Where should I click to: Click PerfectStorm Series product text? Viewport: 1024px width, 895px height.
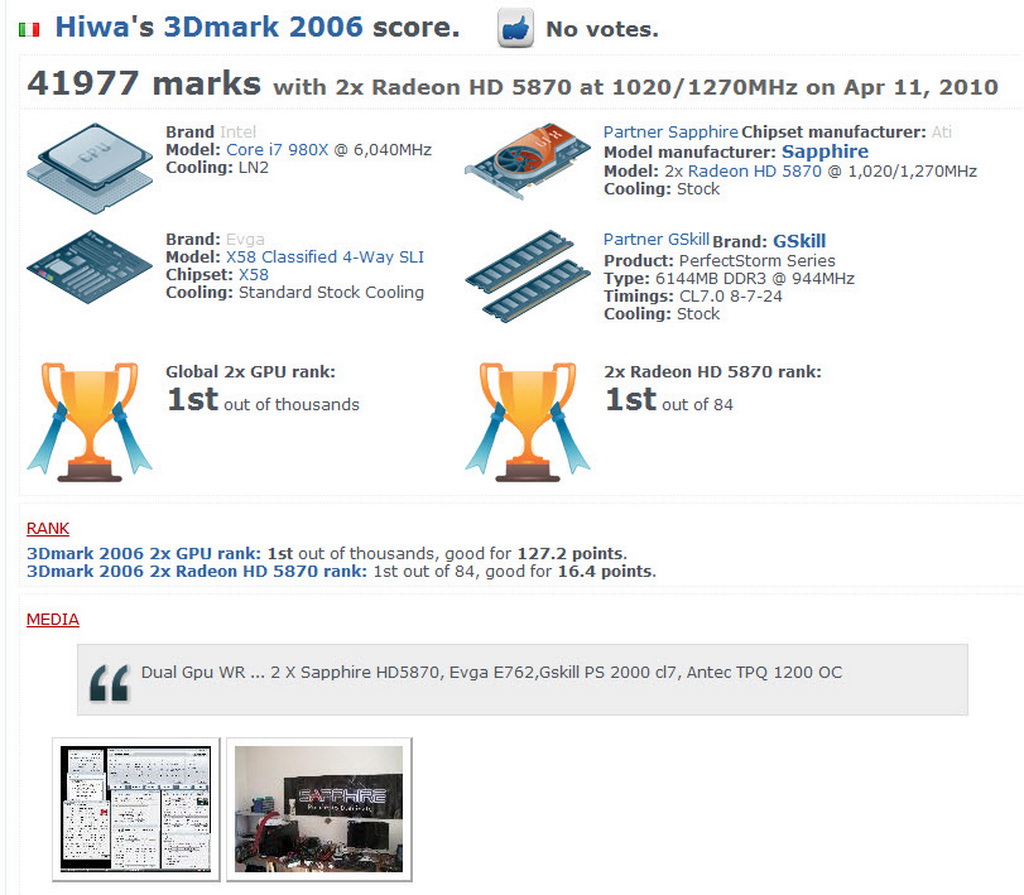click(x=757, y=261)
